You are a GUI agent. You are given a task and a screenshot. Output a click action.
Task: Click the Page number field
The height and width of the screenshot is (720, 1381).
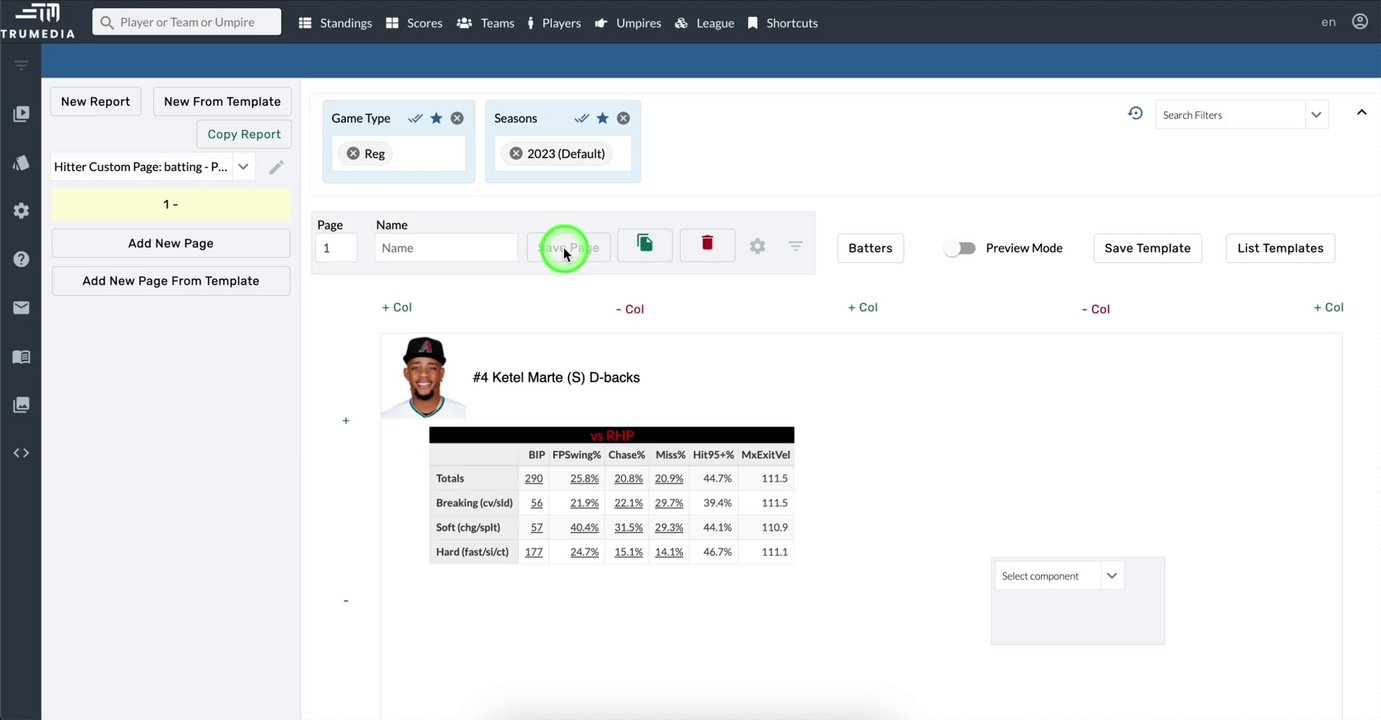pyautogui.click(x=336, y=248)
